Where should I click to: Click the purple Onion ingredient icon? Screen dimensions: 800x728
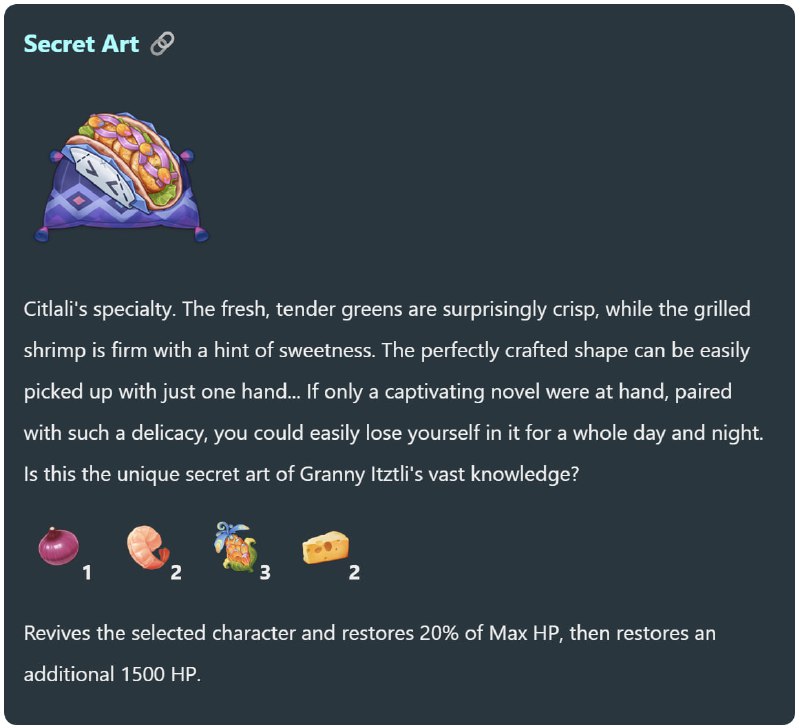(59, 546)
